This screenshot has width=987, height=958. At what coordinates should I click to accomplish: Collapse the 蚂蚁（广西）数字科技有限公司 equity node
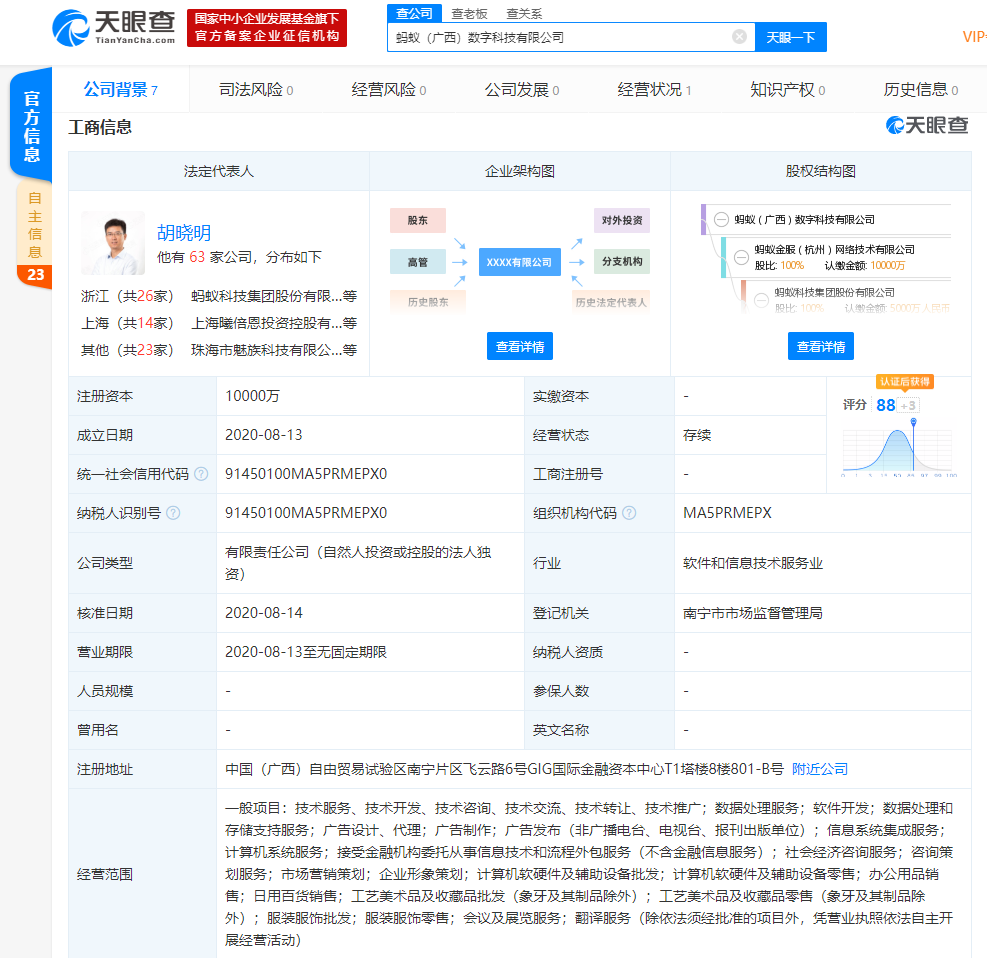(x=721, y=220)
